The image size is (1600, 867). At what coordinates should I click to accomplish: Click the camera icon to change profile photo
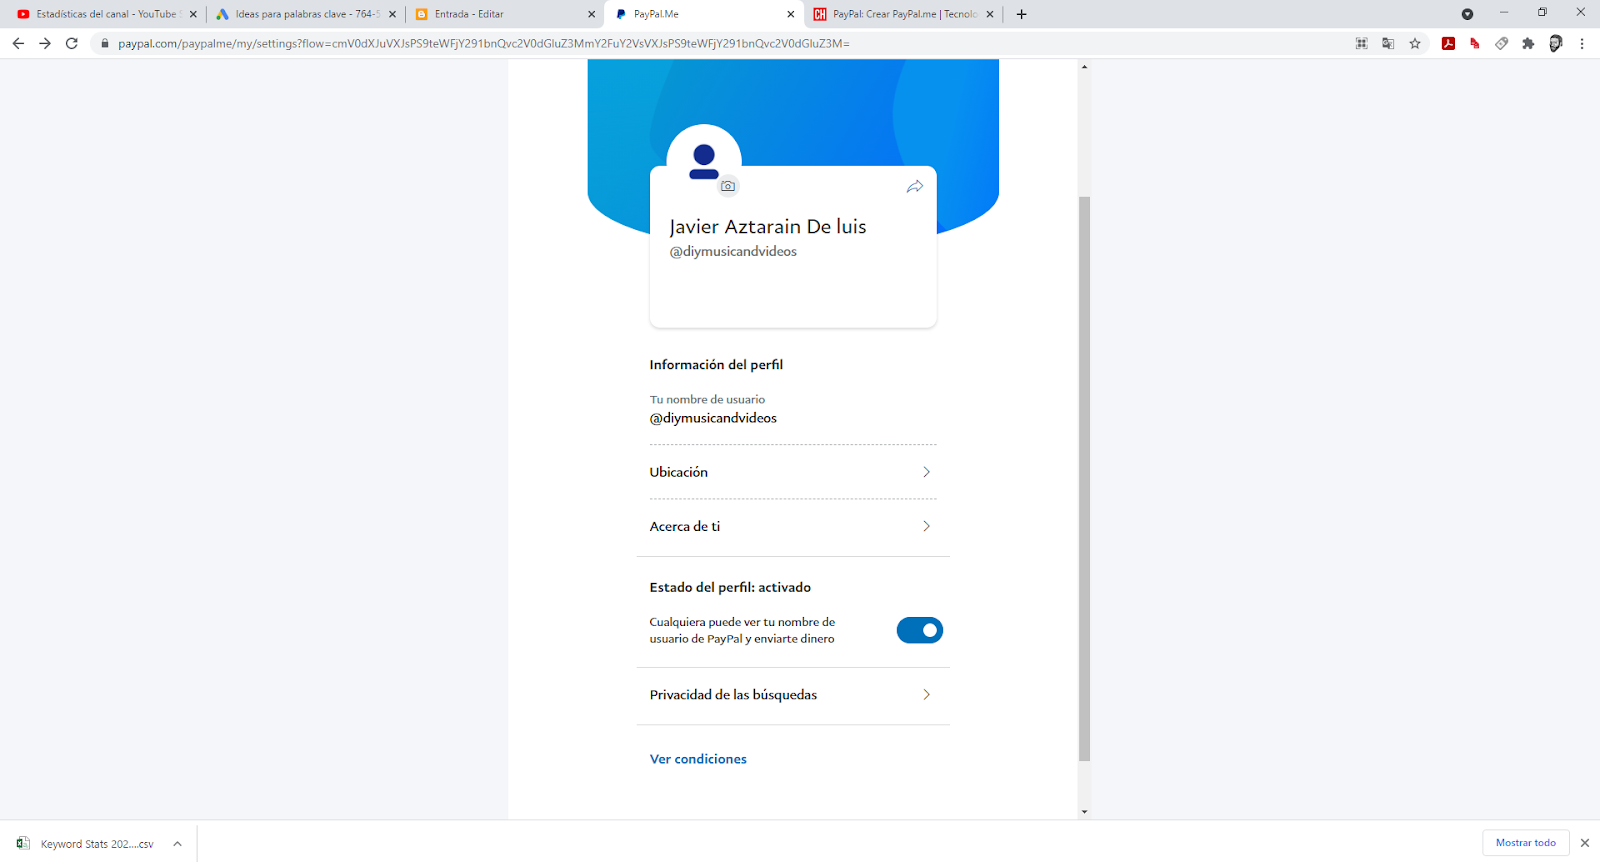[x=728, y=186]
